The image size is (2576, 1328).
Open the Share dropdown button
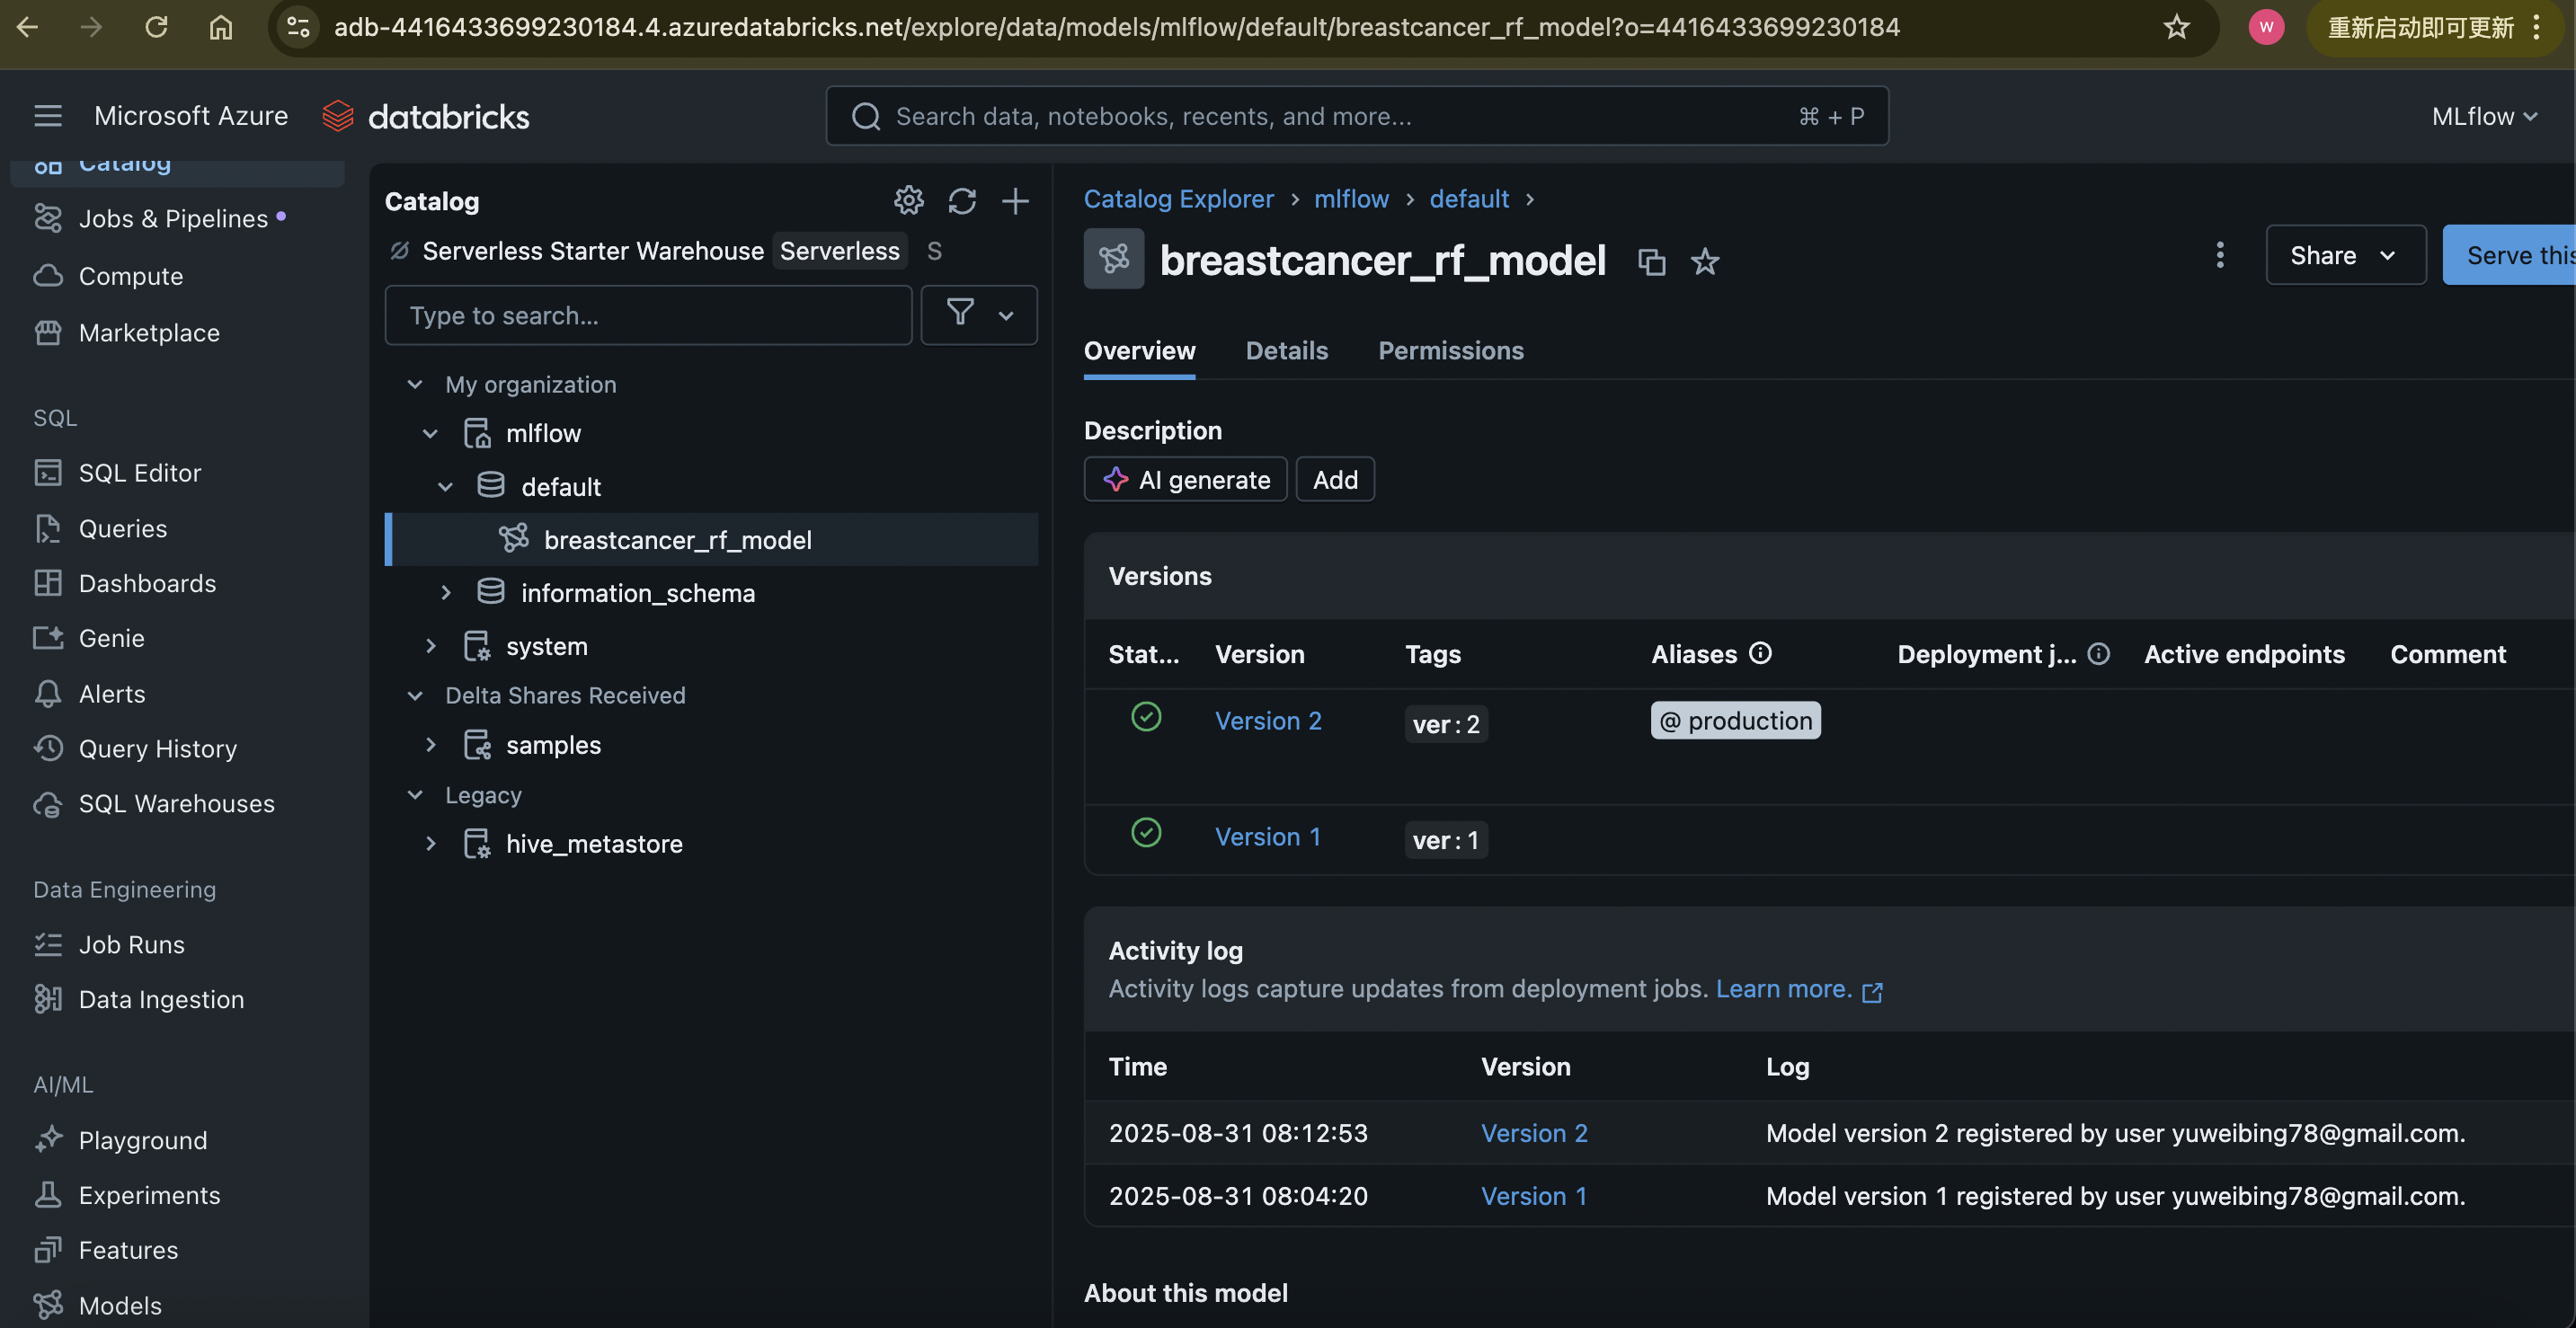point(2345,255)
